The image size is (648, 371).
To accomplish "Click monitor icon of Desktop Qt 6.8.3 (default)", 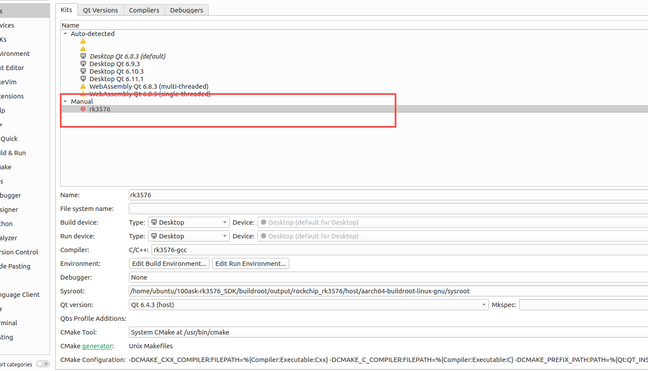I will pos(83,56).
